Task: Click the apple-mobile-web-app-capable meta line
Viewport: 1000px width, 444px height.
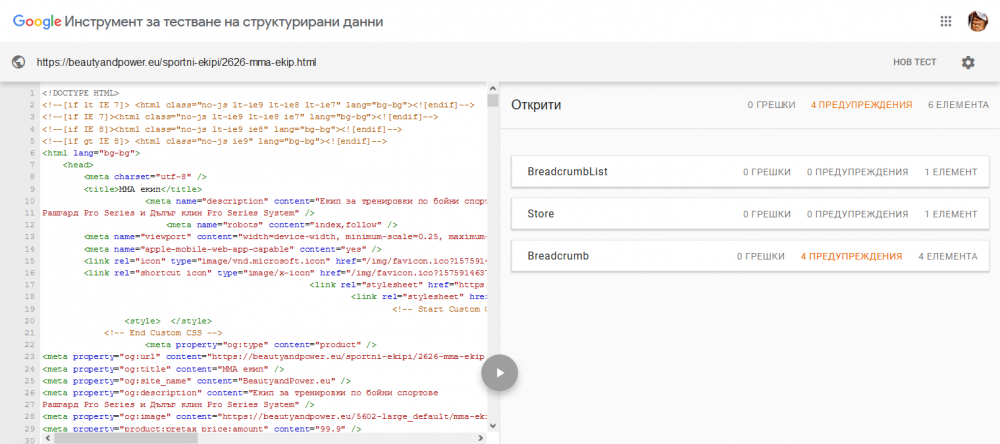Action: click(x=232, y=249)
